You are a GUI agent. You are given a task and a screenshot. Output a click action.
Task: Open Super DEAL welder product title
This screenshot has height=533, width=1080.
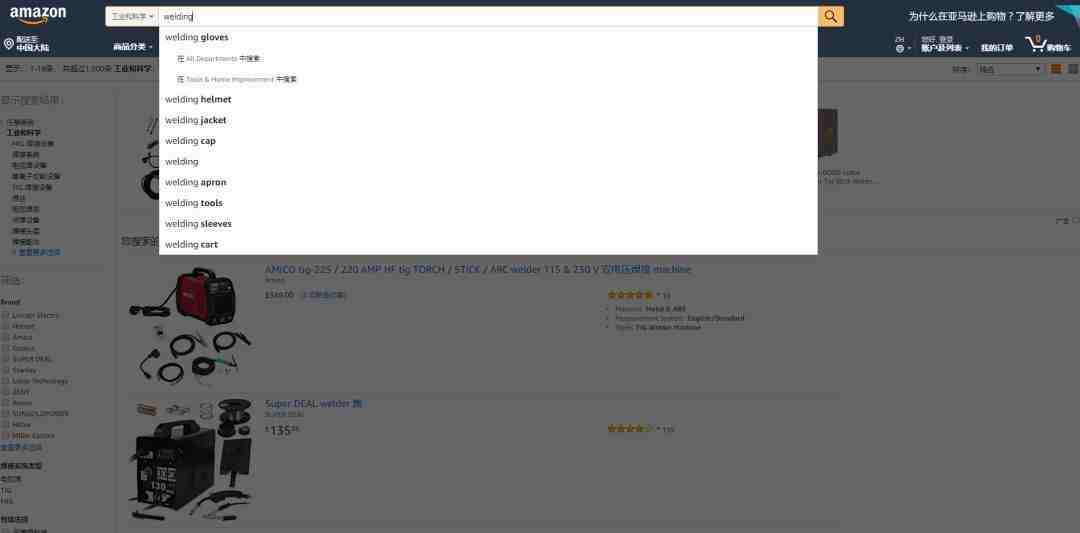click(313, 404)
